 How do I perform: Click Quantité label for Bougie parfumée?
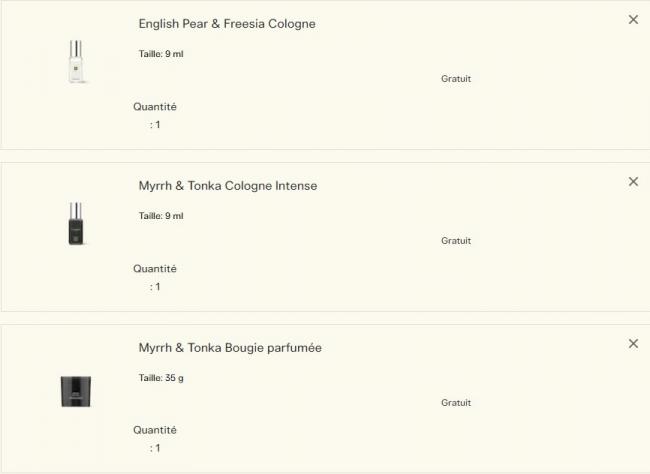[155, 431]
